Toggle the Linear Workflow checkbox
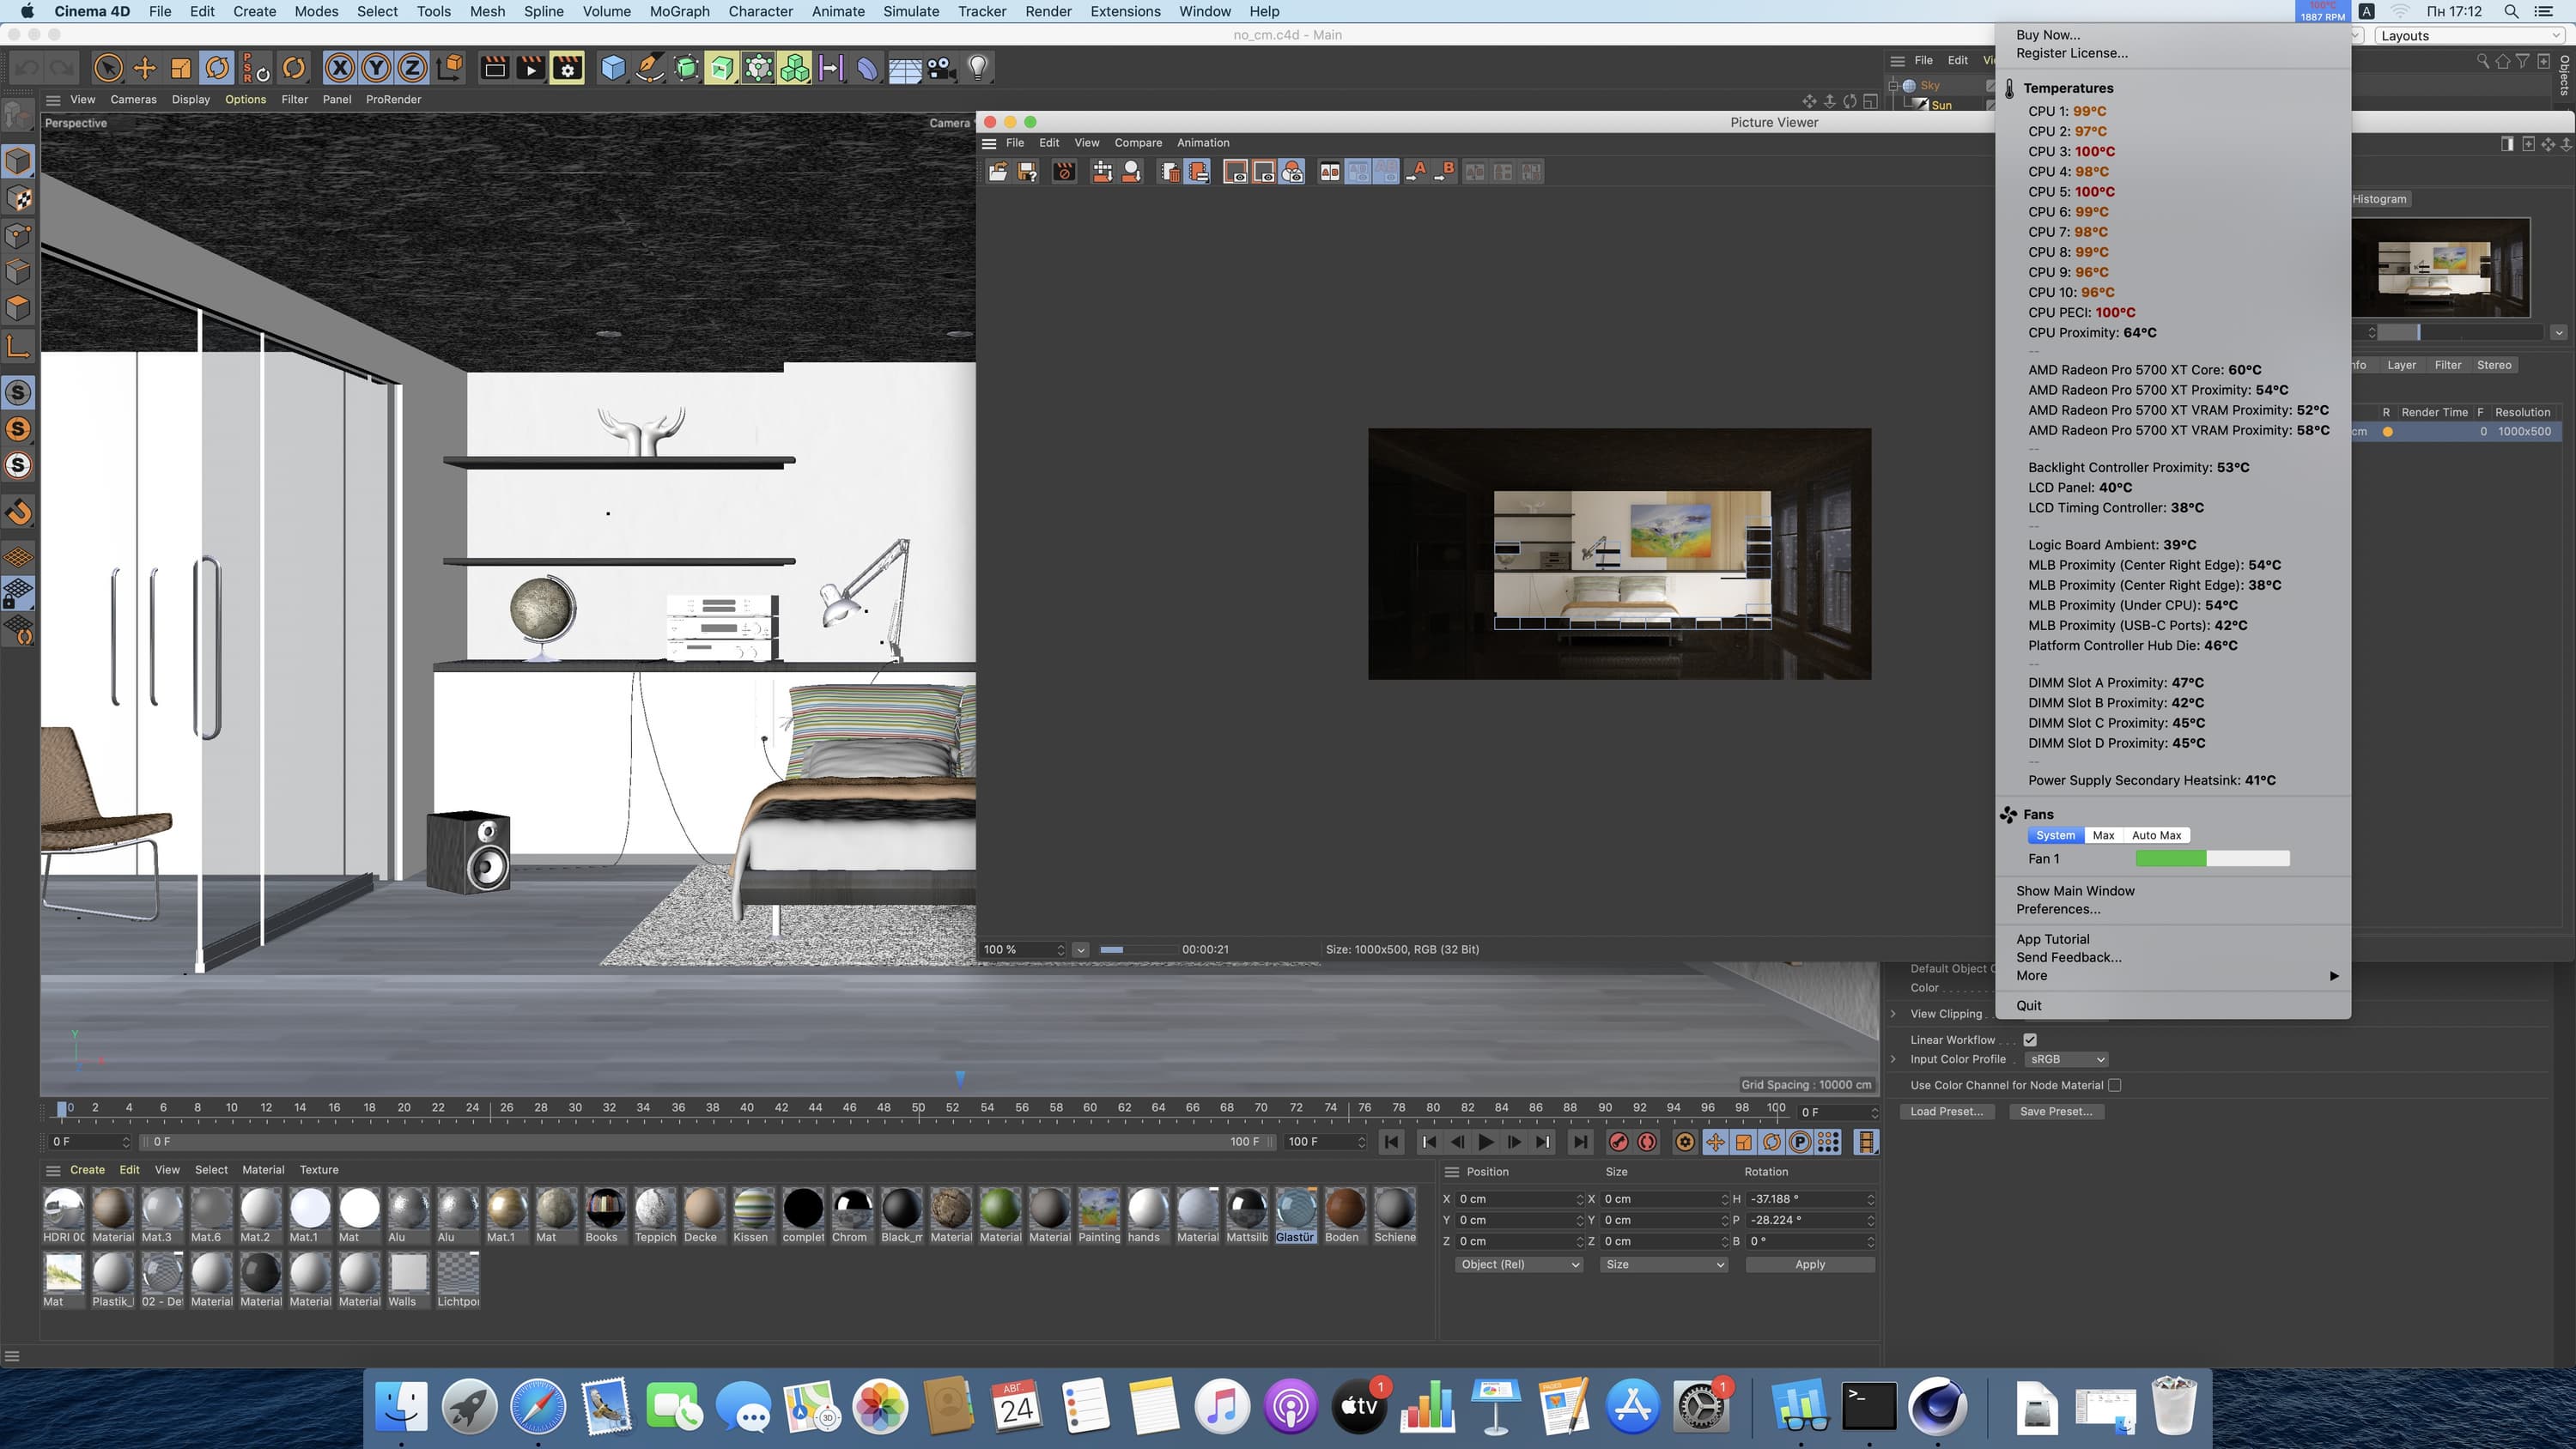This screenshot has height=1449, width=2576. [x=2030, y=1040]
